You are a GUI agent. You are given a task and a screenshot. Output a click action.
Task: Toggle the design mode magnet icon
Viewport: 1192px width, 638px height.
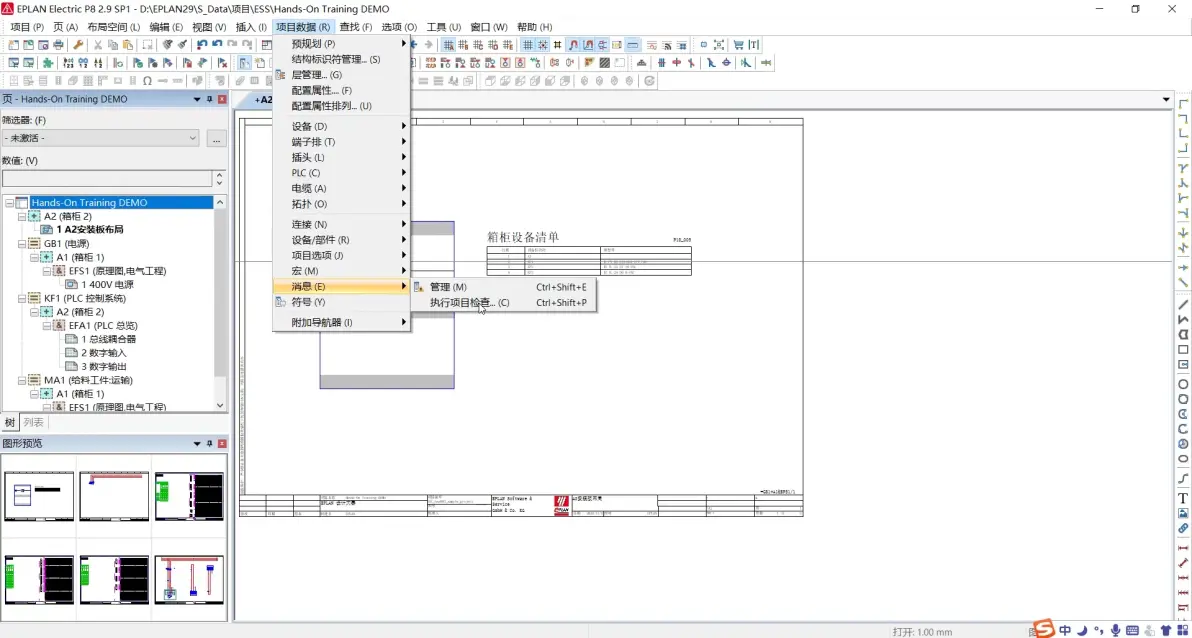click(x=588, y=45)
